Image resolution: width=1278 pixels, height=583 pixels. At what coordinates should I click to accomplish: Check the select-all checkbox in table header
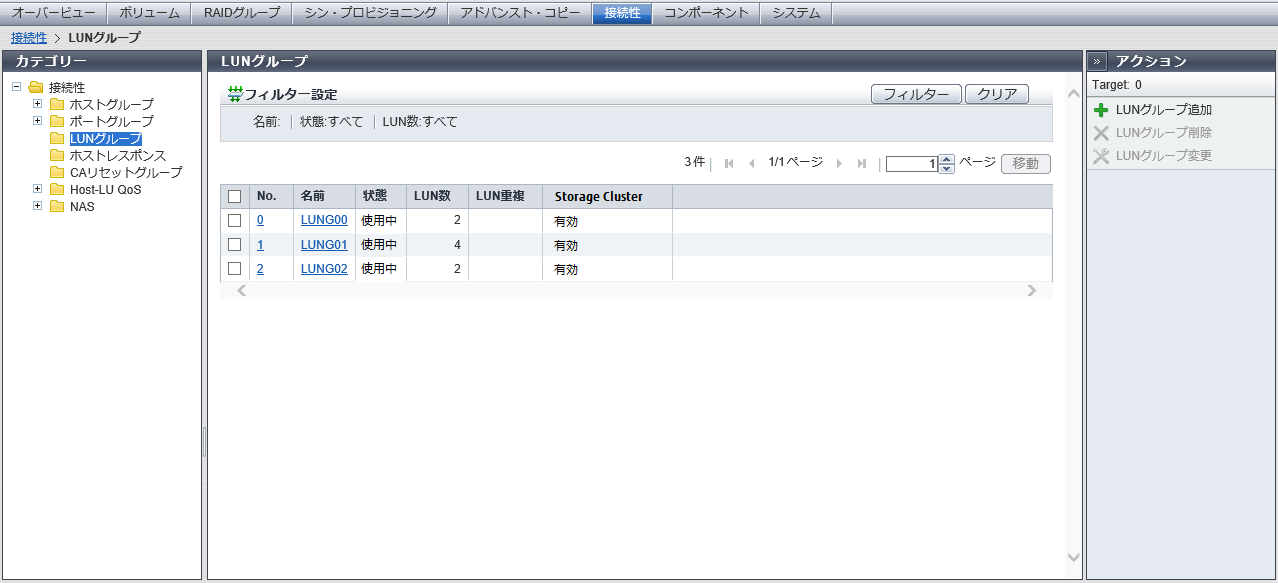click(235, 197)
